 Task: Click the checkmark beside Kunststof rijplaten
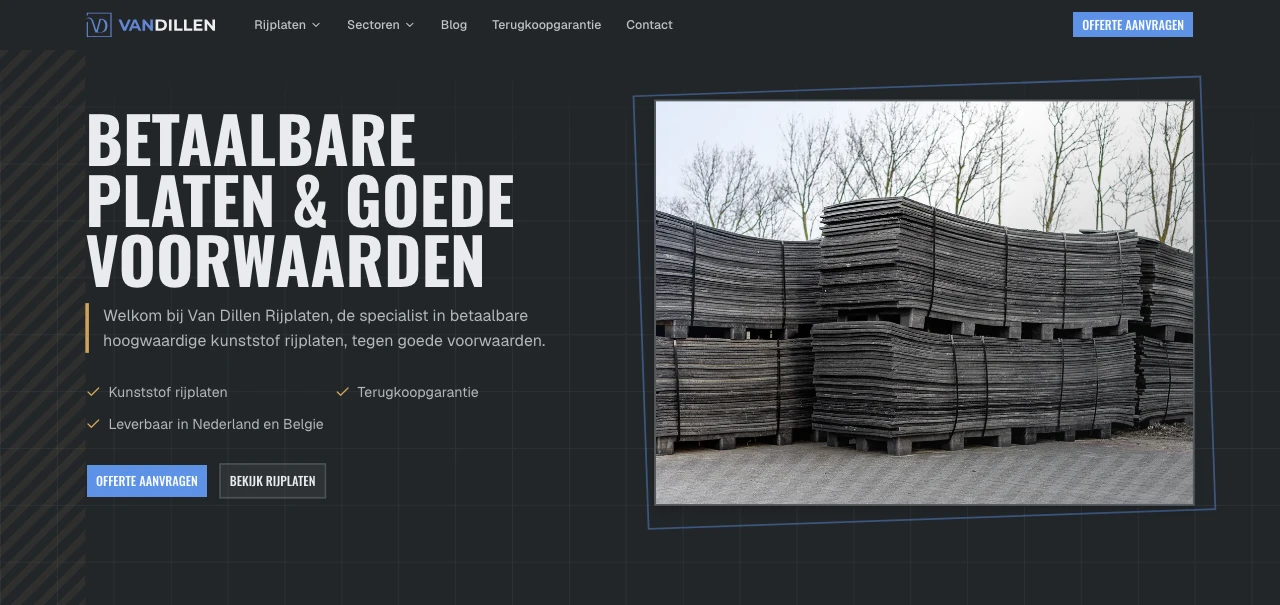[x=93, y=392]
